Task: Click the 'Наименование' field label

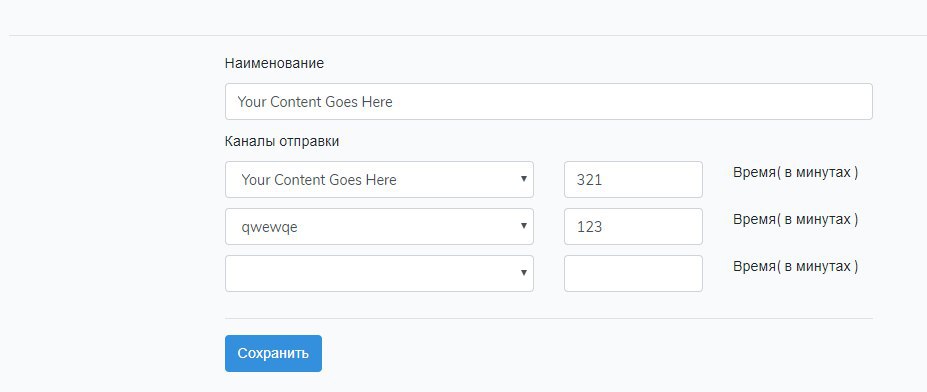Action: [x=274, y=63]
